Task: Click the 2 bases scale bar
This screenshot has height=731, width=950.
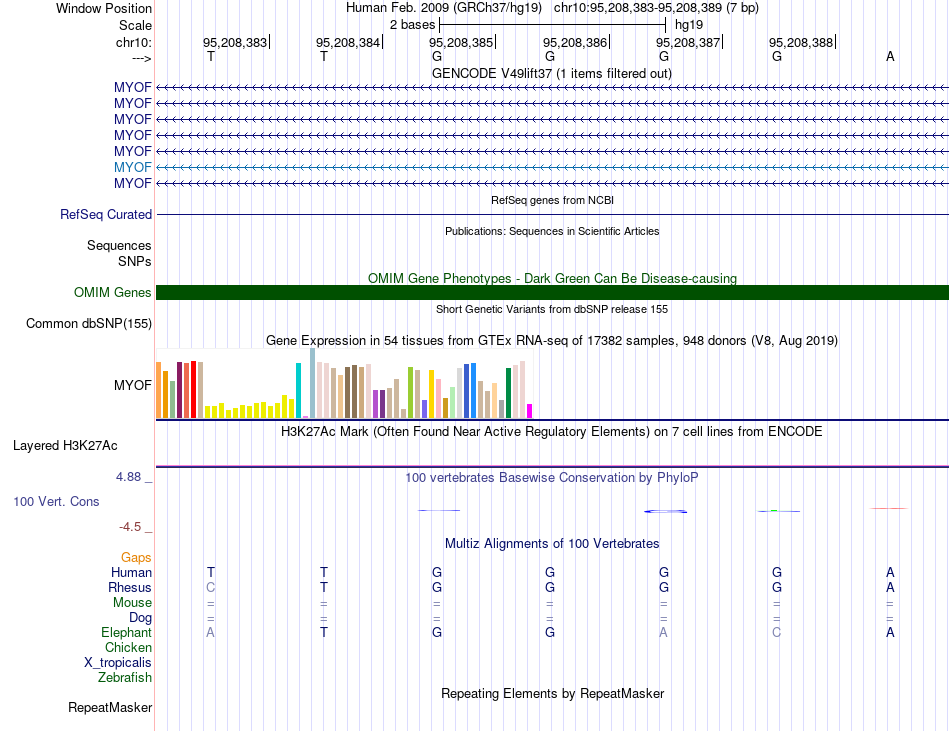Action: pos(553,25)
